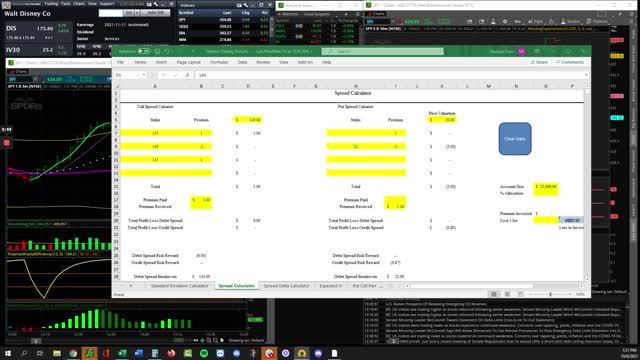Click the SPY row in the Indexes watchlist
This screenshot has height=360, width=640.
coord(224,20)
